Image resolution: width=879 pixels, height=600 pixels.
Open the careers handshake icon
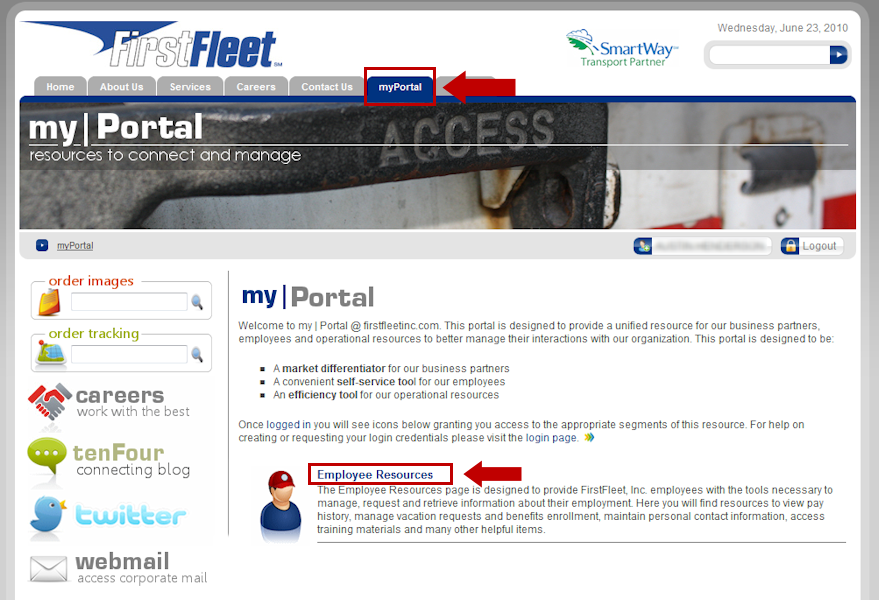tap(49, 401)
